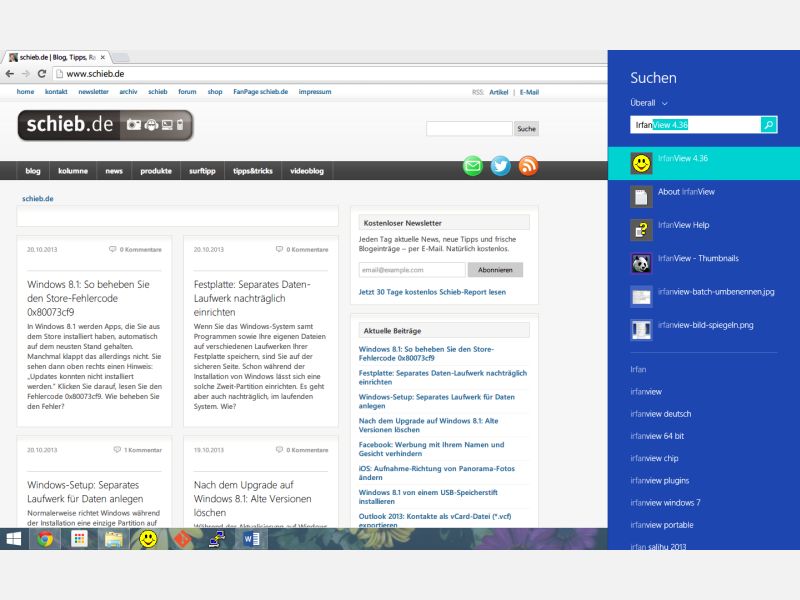The width and height of the screenshot is (800, 600).
Task: Open About IrfanView document result
Action: tap(704, 196)
